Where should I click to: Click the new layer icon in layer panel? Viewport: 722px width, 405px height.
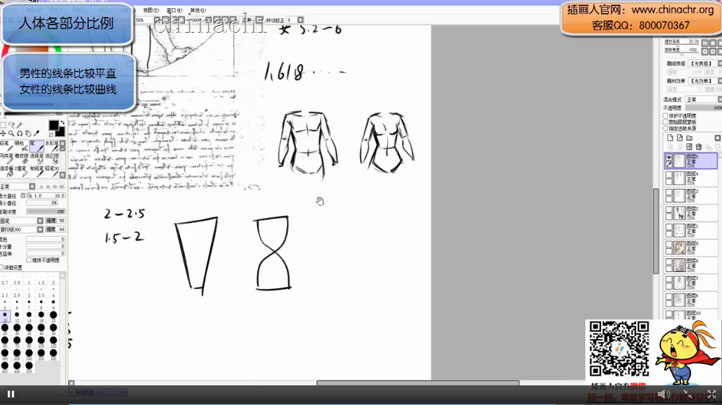670,138
